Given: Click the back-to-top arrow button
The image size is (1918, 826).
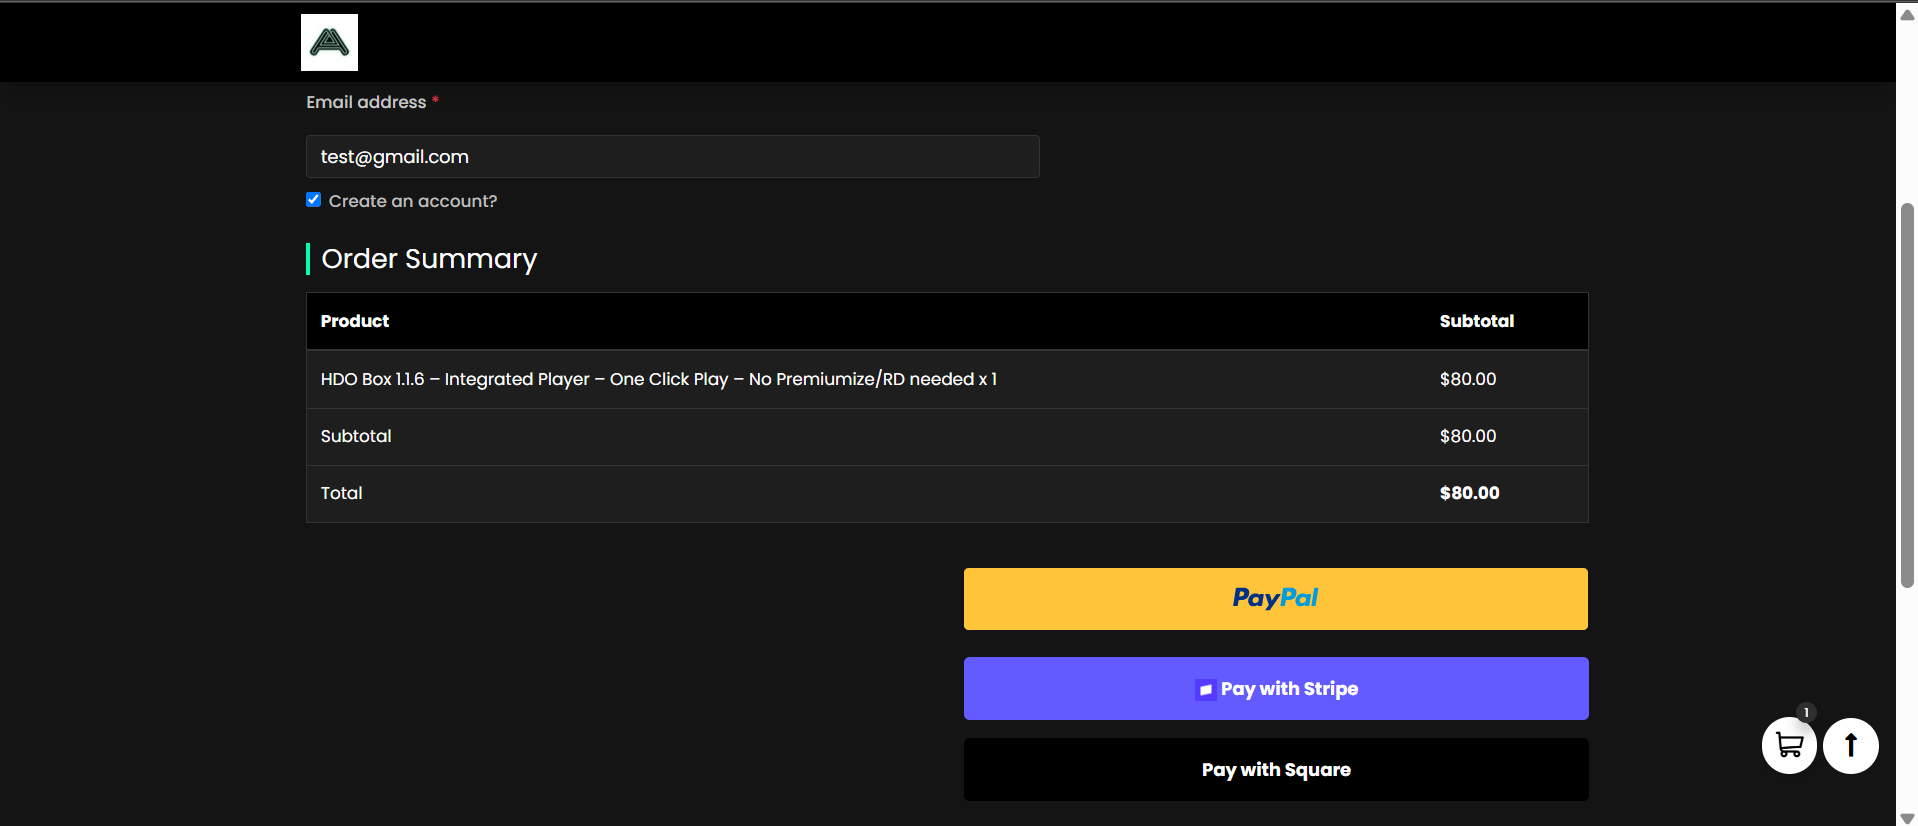Looking at the screenshot, I should coord(1851,745).
